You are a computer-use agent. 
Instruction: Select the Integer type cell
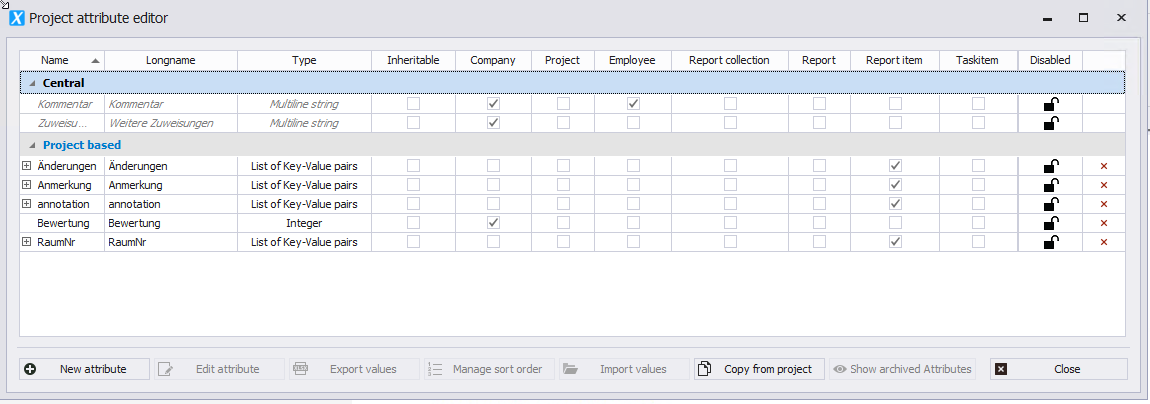click(x=304, y=223)
